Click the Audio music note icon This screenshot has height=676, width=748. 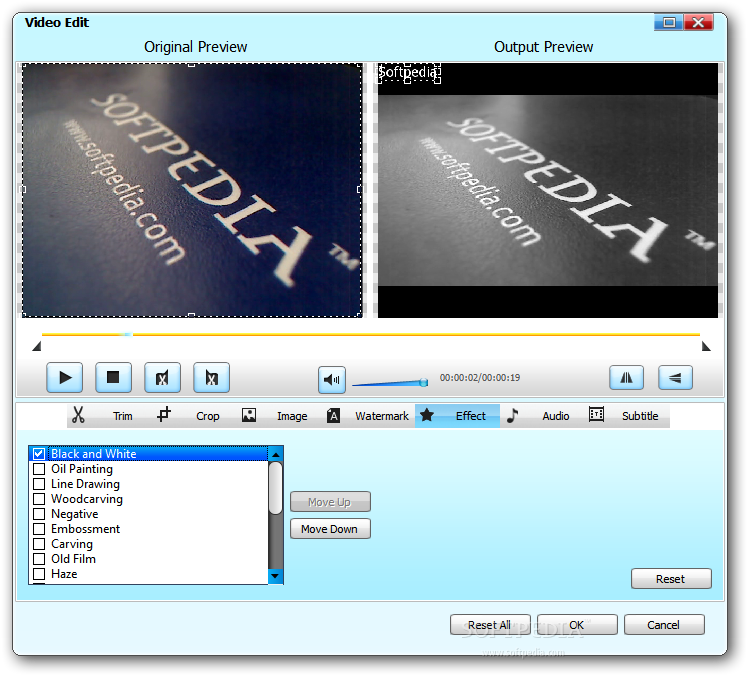[512, 415]
